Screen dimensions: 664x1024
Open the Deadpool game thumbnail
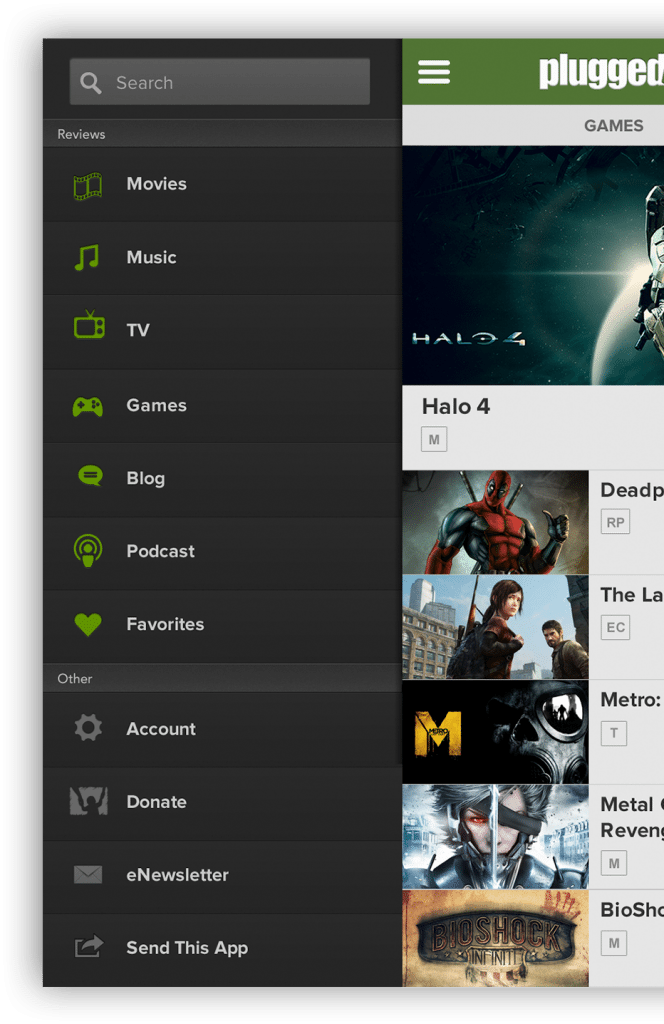pos(496,522)
